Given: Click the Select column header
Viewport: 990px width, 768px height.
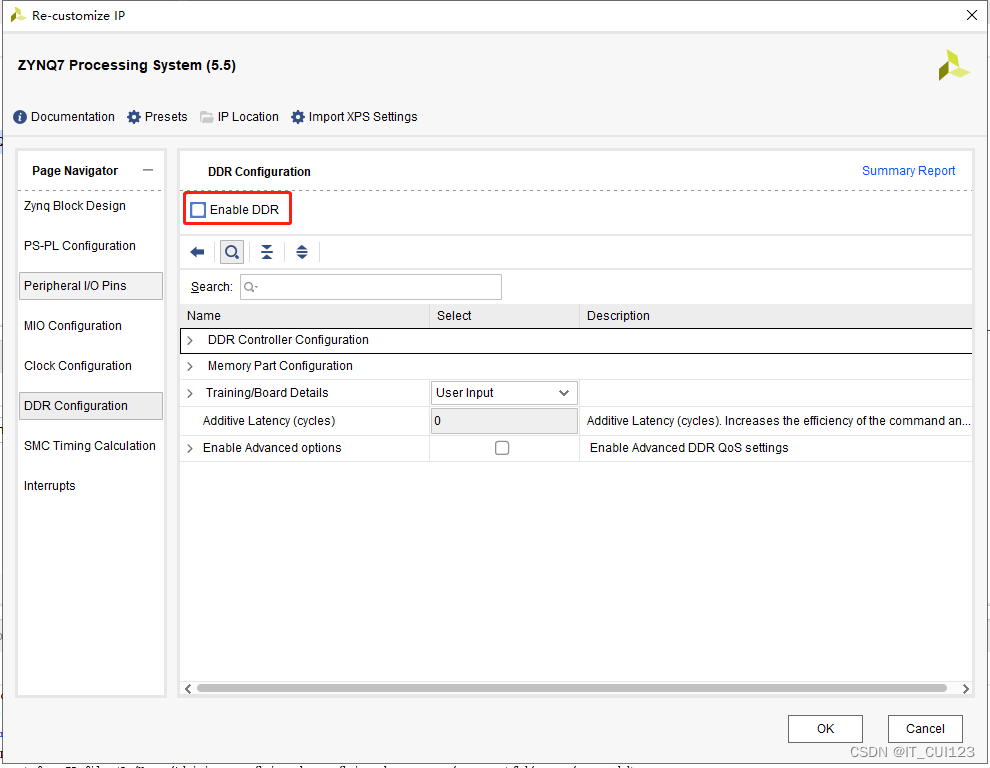Looking at the screenshot, I should click(504, 316).
